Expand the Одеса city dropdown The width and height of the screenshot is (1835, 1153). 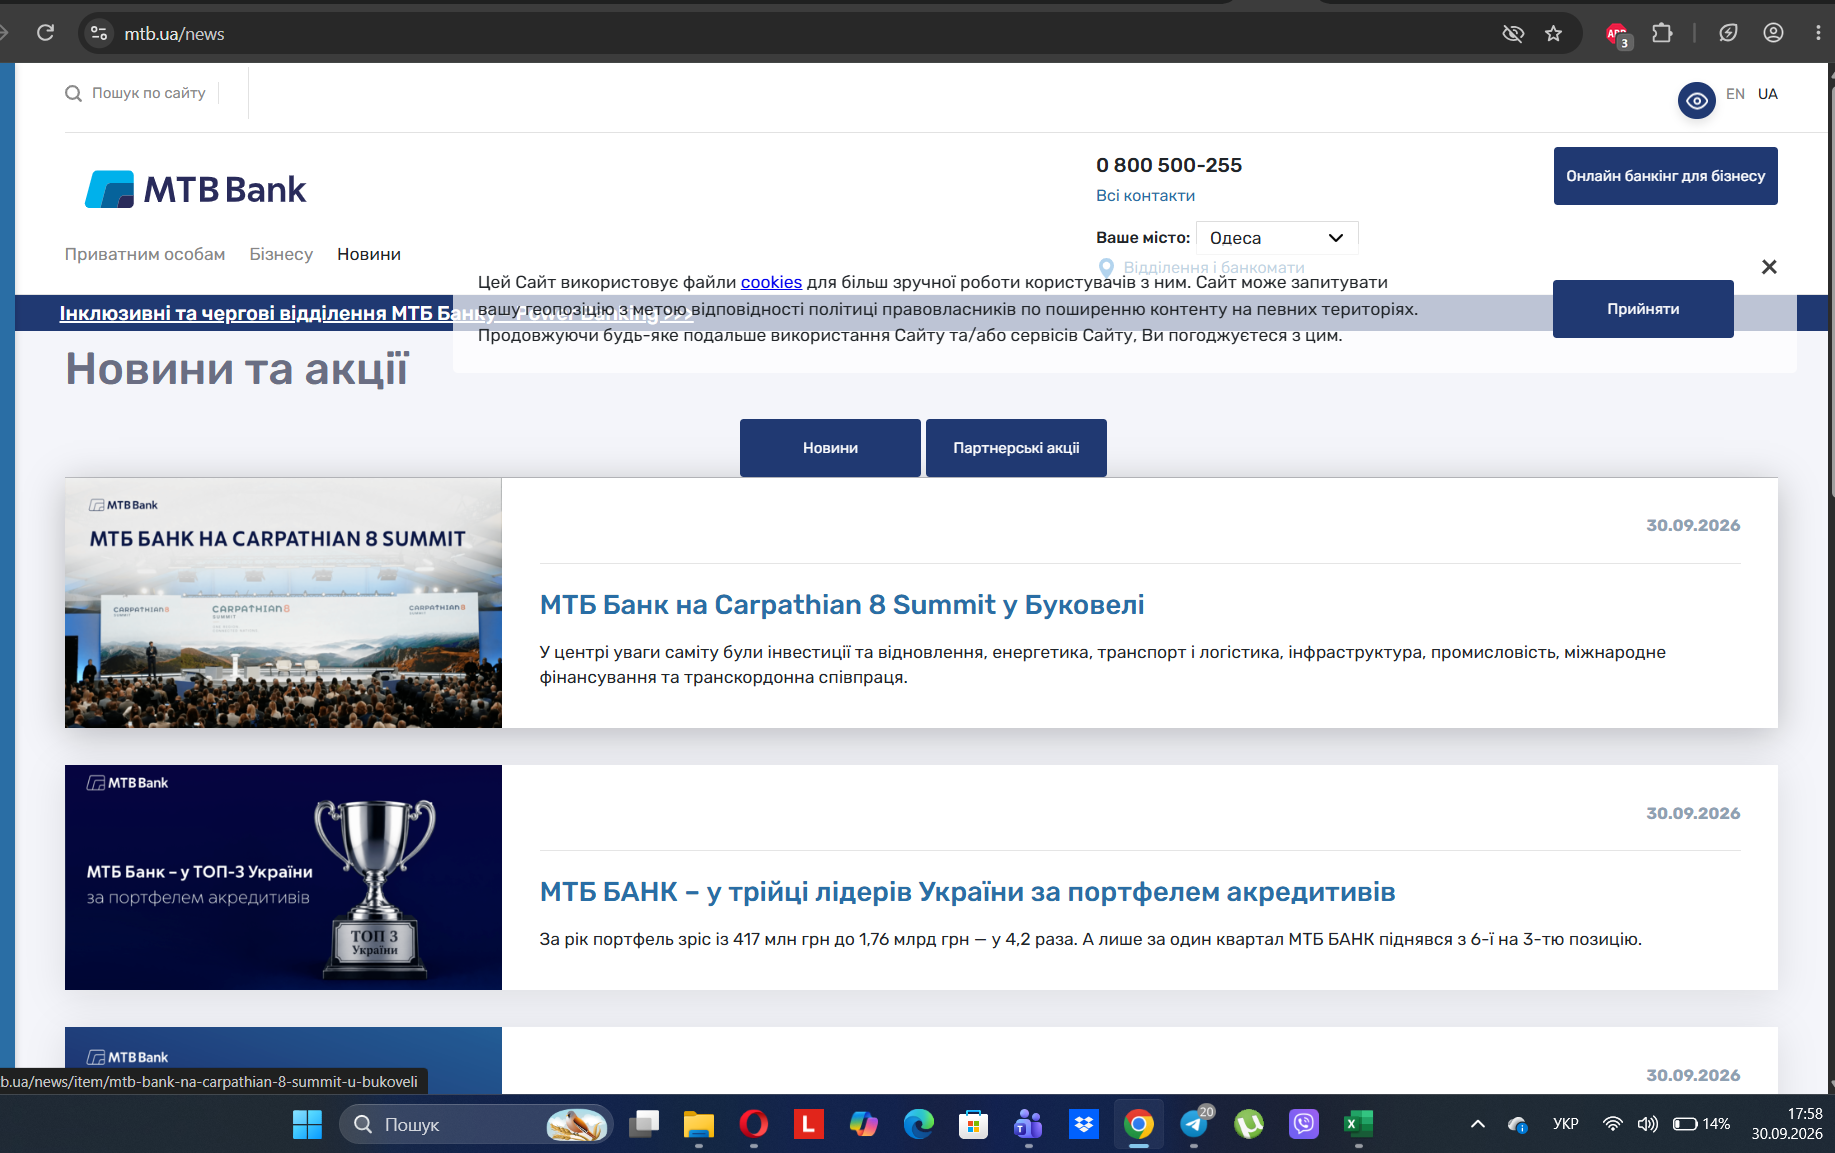pyautogui.click(x=1277, y=238)
